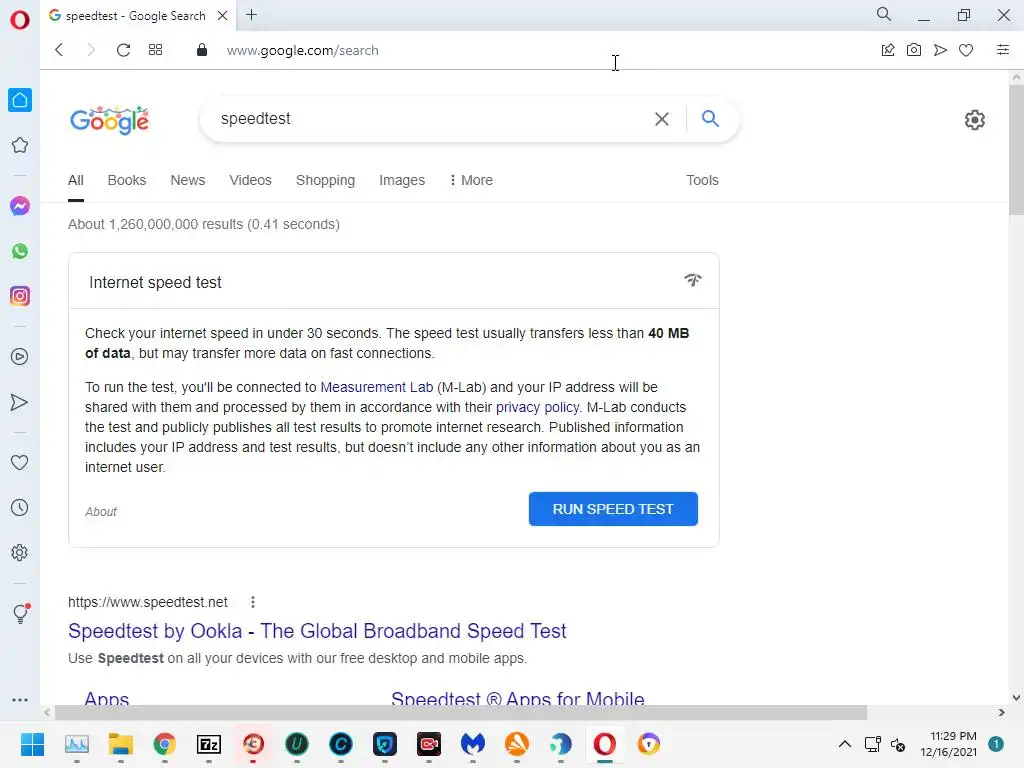Viewport: 1024px width, 768px height.
Task: Go back to previous page
Action: [x=59, y=50]
